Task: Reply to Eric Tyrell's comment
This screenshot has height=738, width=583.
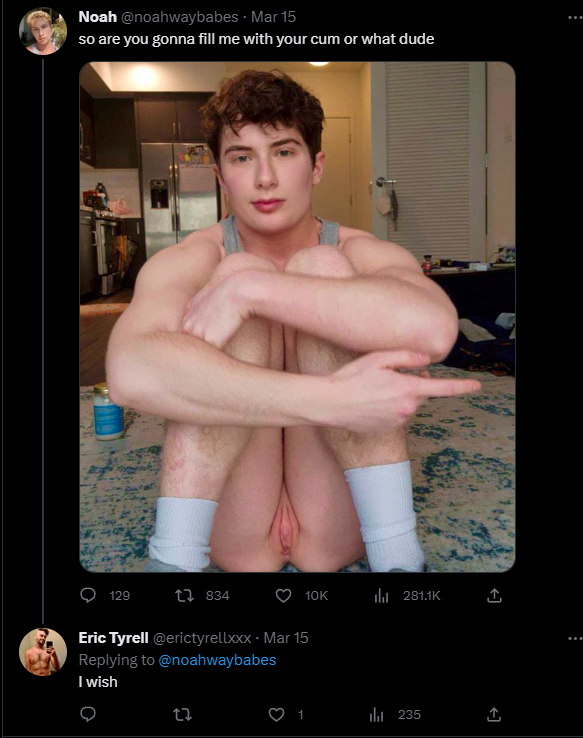Action: pos(88,714)
